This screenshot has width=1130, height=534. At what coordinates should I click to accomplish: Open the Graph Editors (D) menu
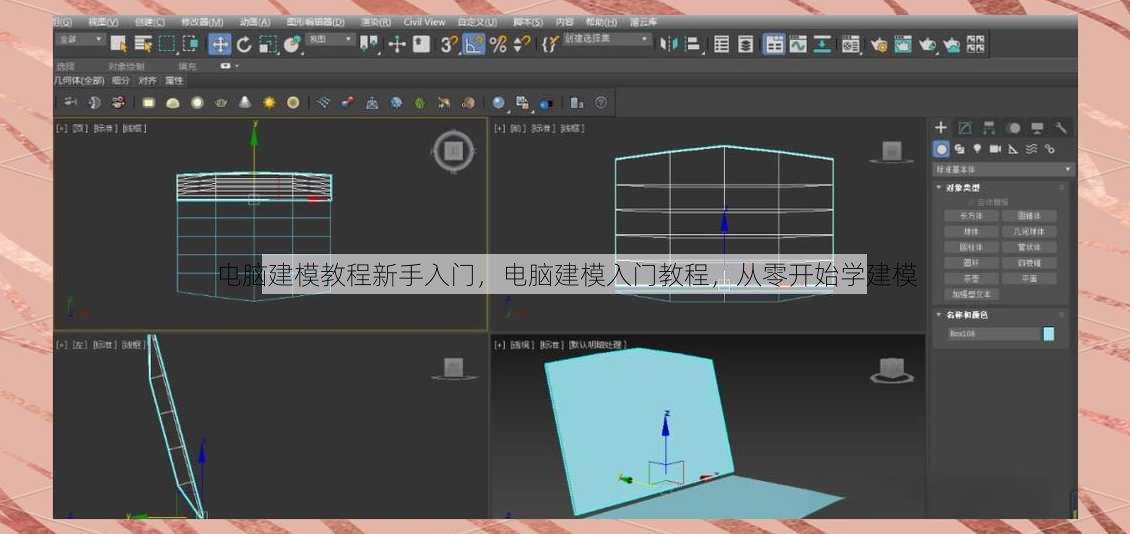pos(315,22)
